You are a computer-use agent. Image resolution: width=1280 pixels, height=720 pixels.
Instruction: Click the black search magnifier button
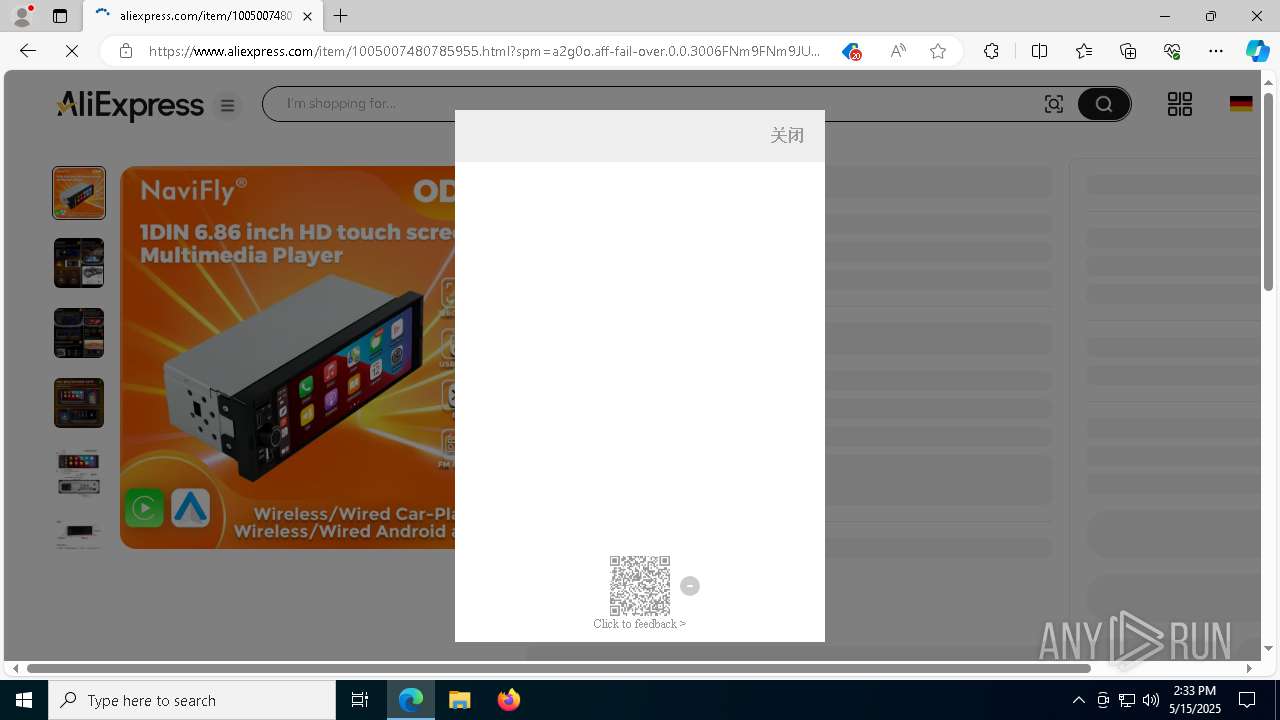click(1103, 104)
